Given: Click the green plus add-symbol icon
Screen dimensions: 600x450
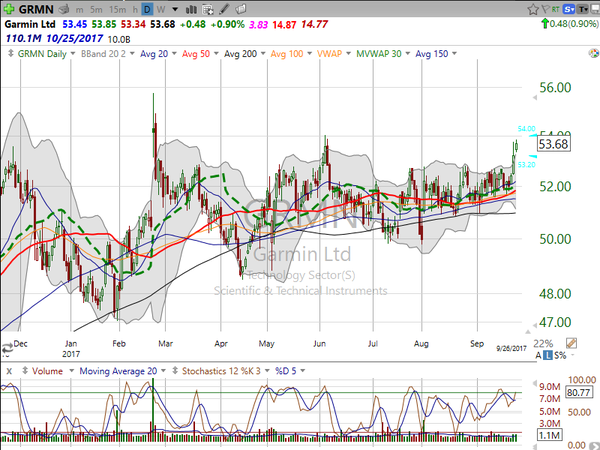Looking at the screenshot, I should [x=9, y=9].
